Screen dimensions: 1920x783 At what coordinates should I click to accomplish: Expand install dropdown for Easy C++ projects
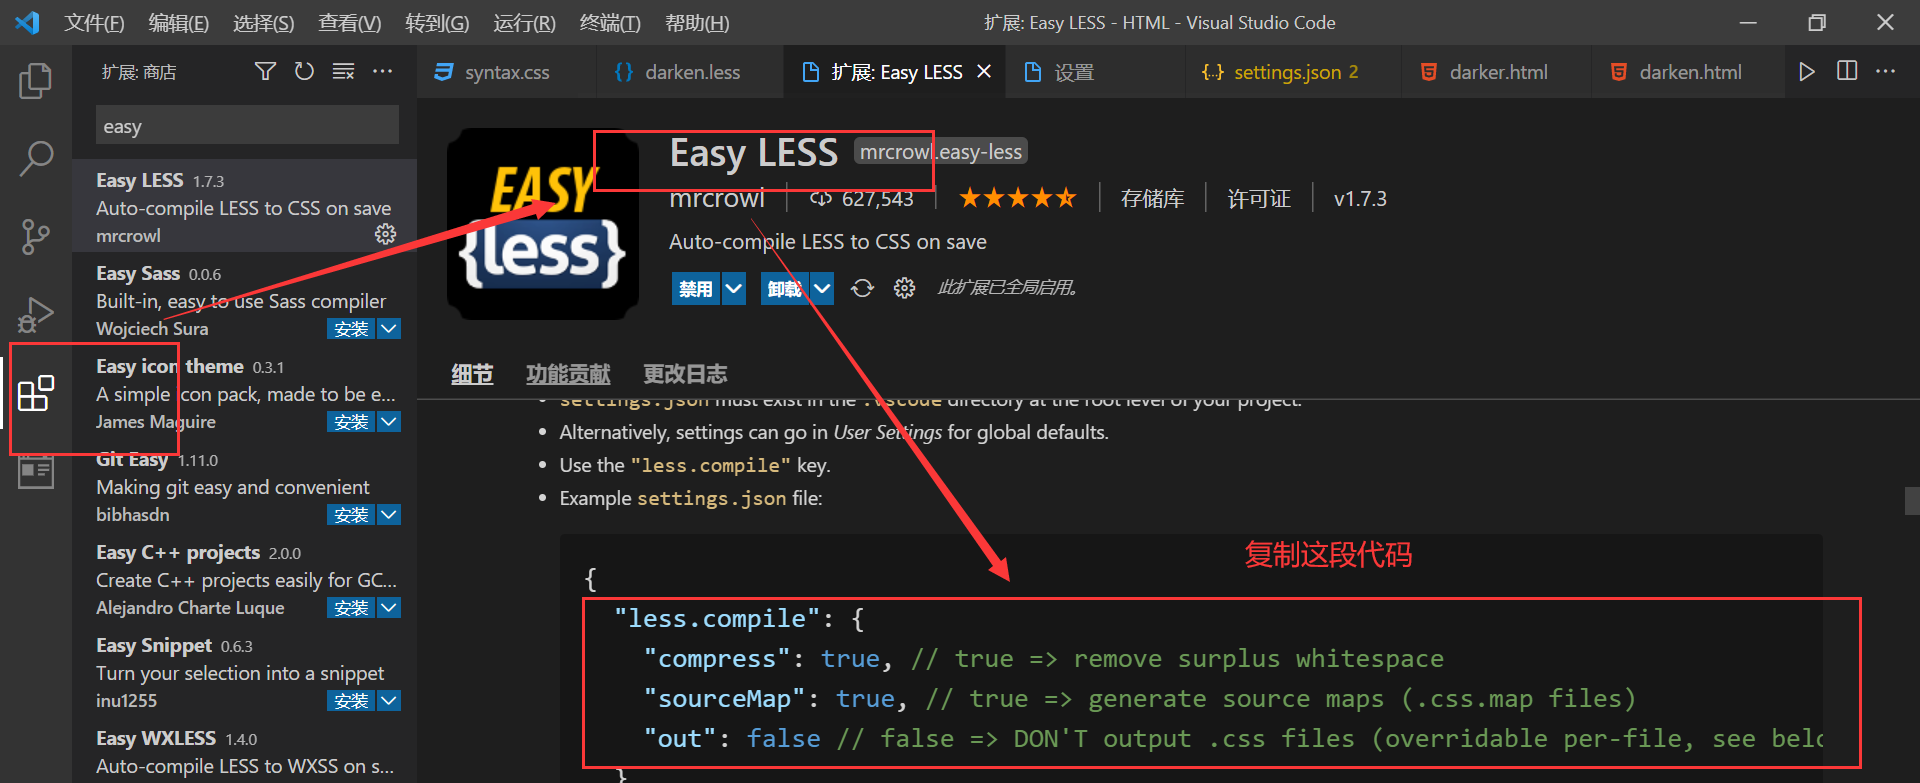(x=390, y=607)
